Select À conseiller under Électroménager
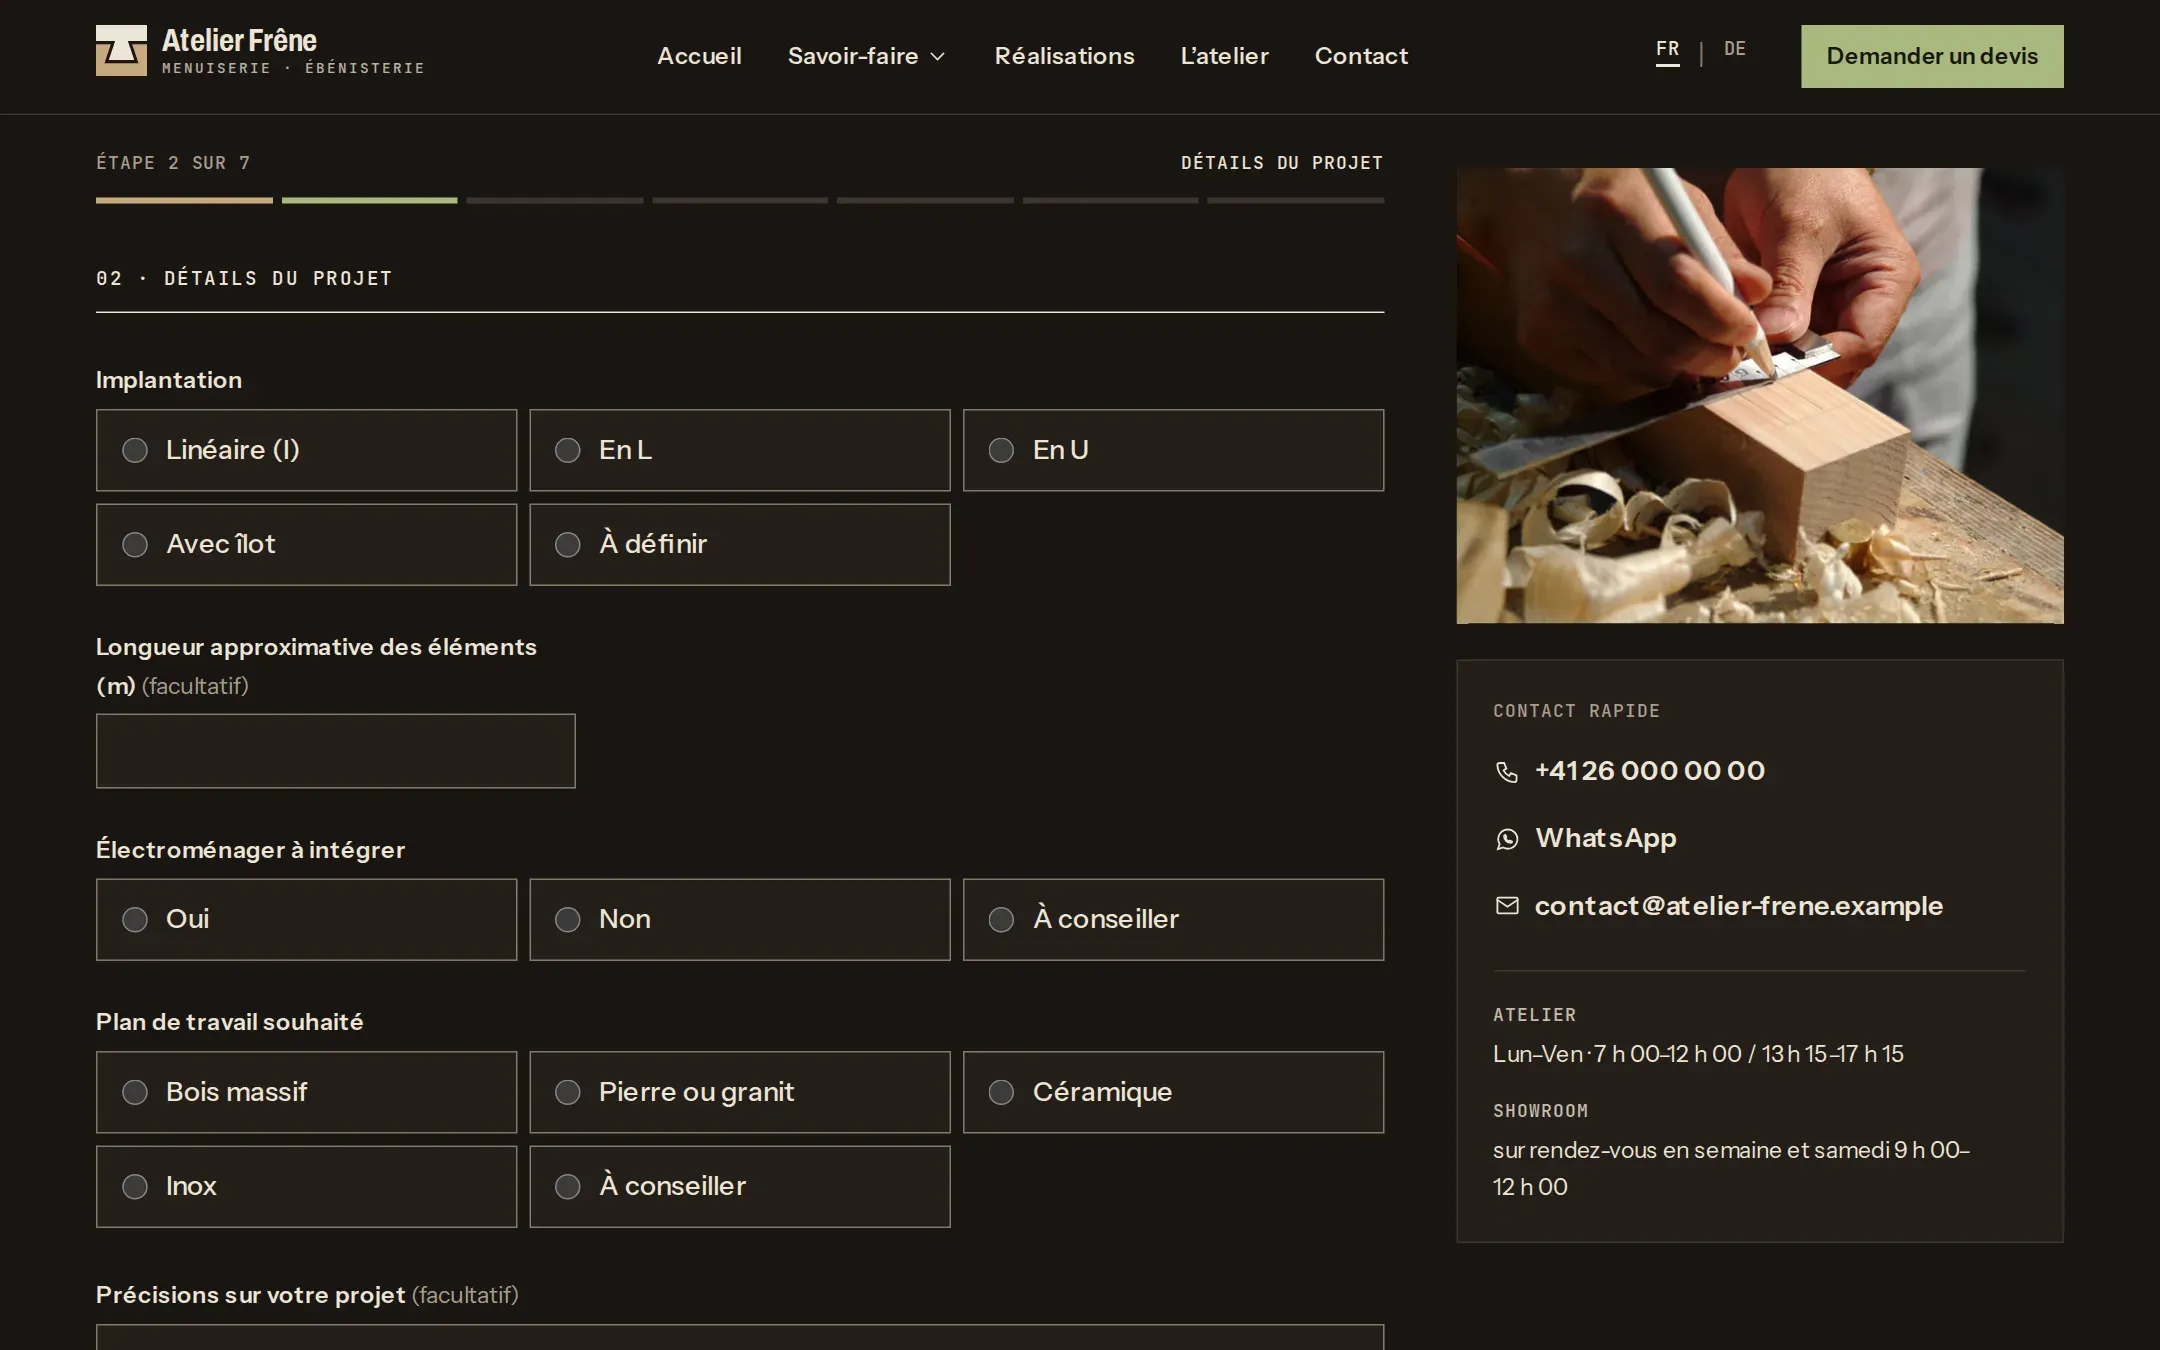The image size is (2160, 1350). tap(1173, 920)
